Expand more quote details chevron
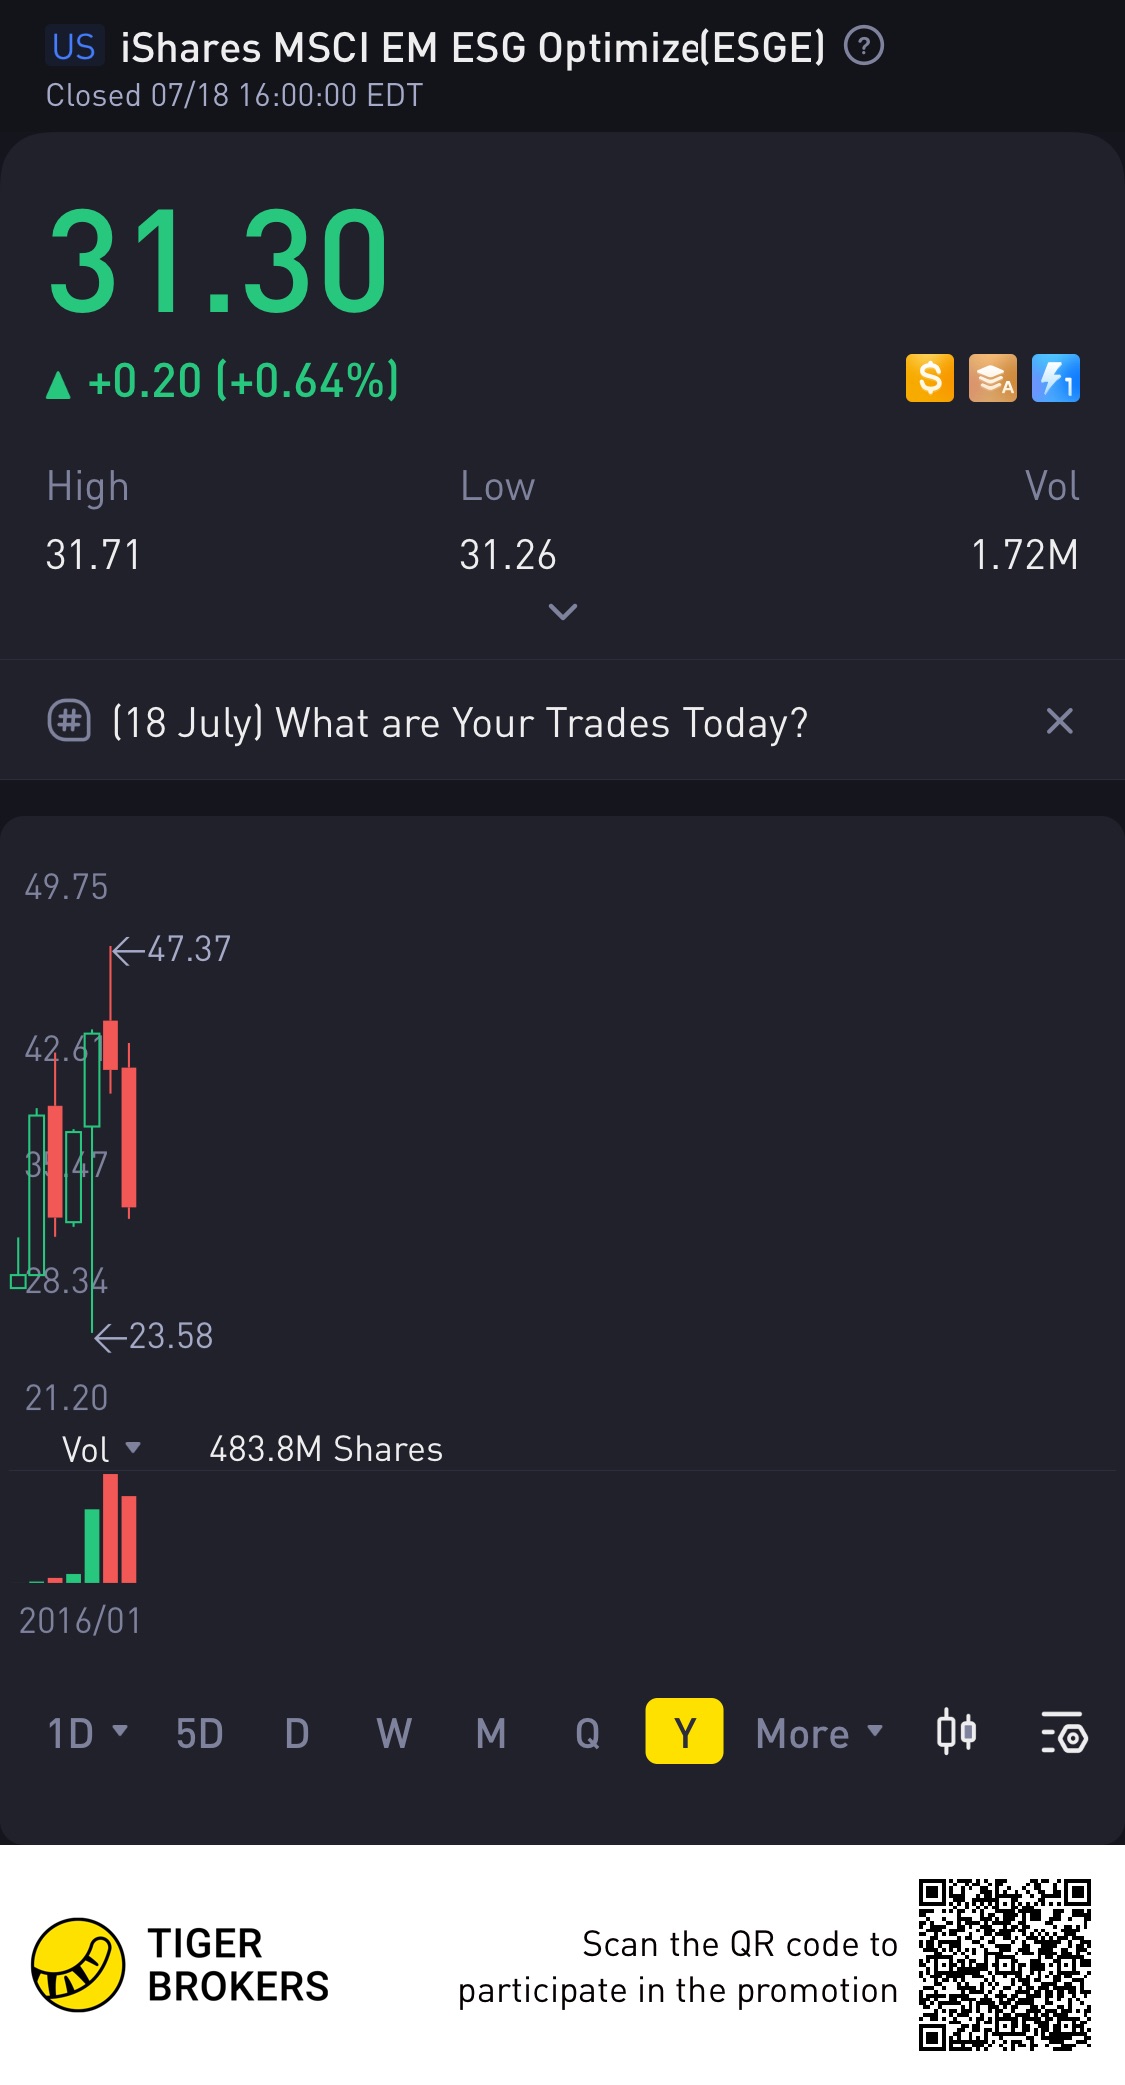Image resolution: width=1125 pixels, height=2085 pixels. [x=563, y=611]
